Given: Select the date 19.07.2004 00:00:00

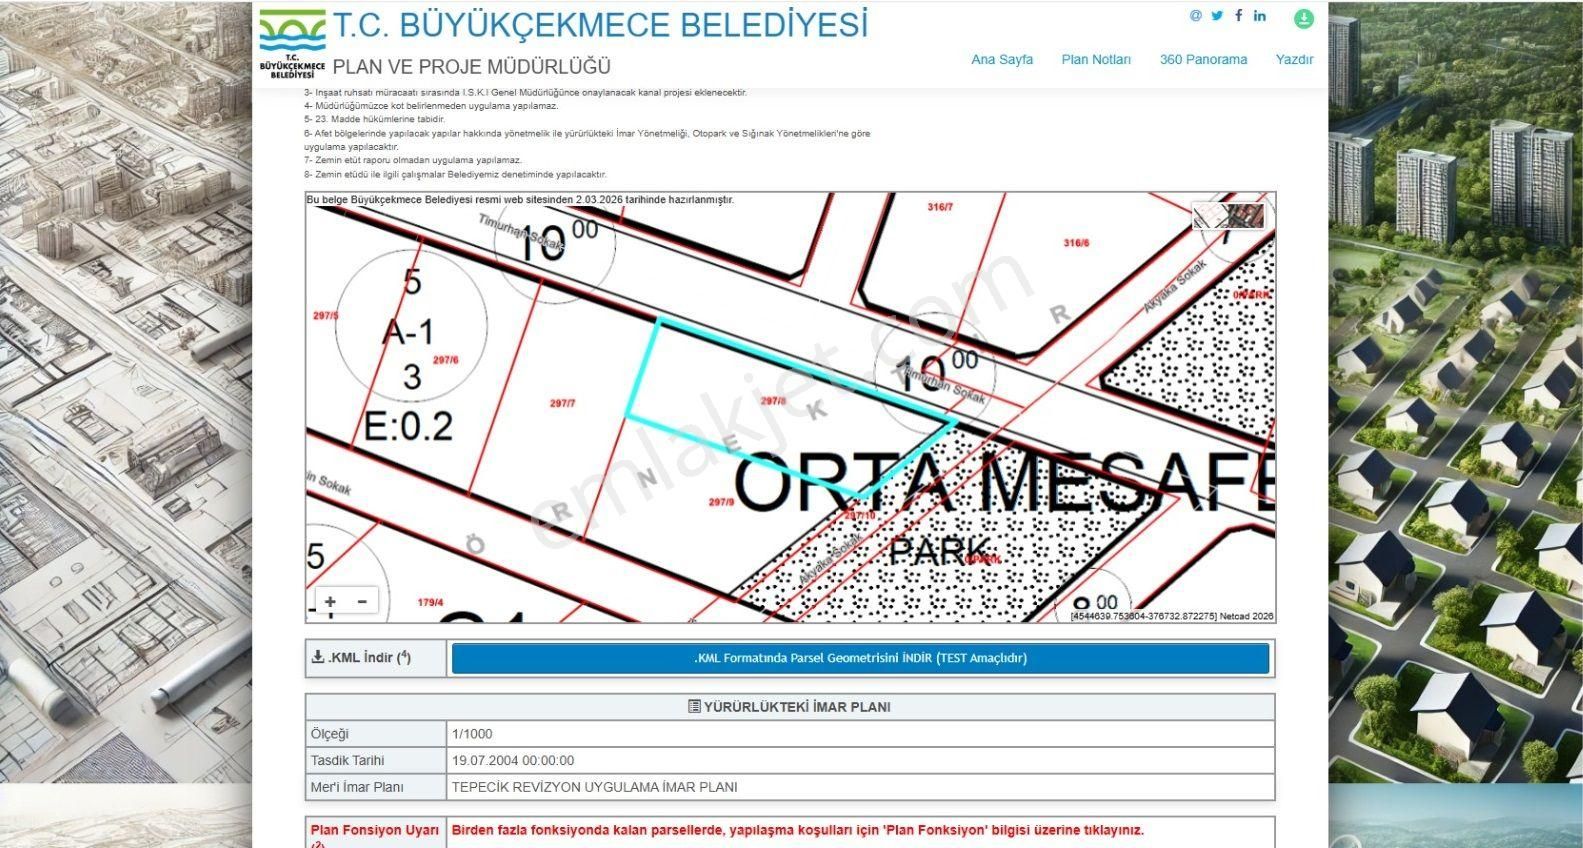Looking at the screenshot, I should coord(513,760).
